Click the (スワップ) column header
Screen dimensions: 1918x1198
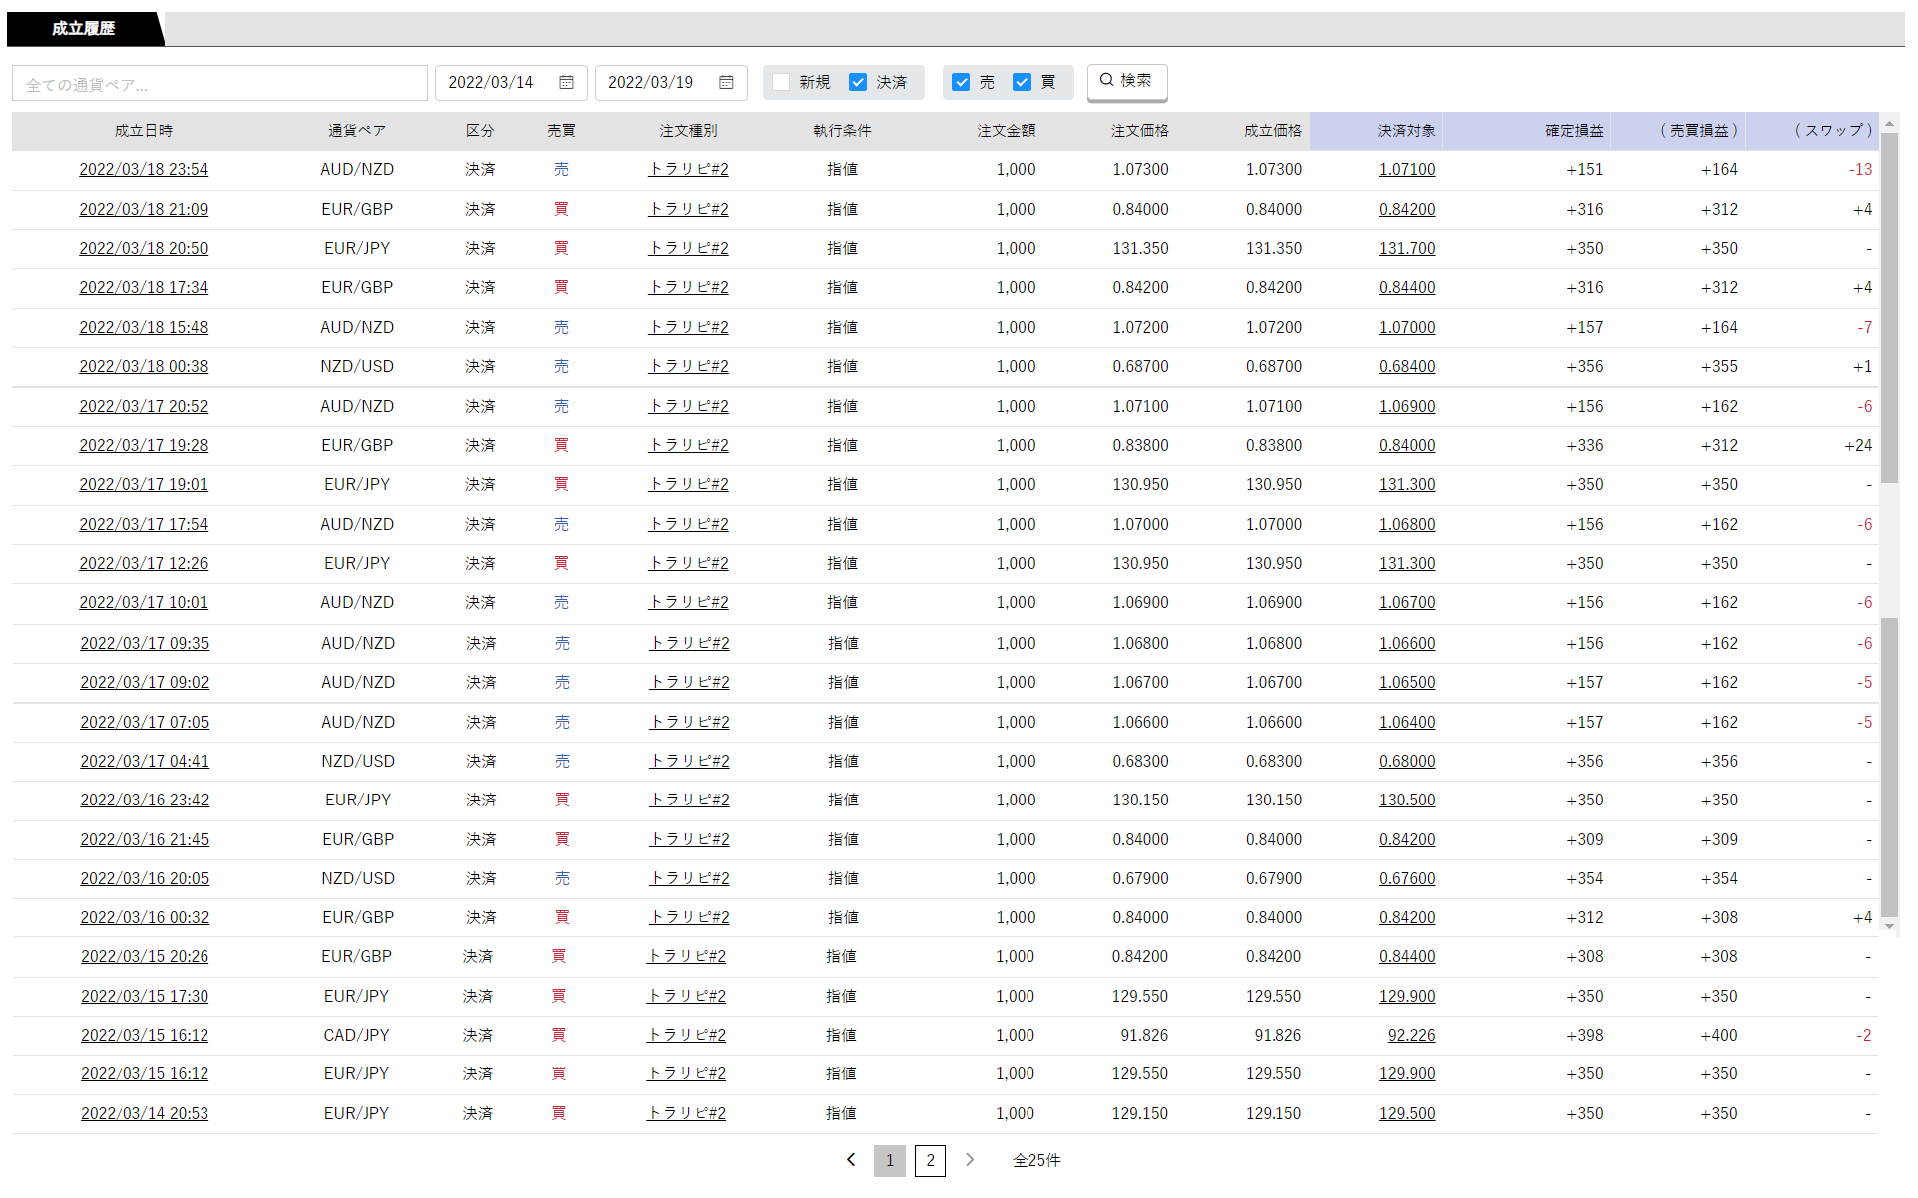pyautogui.click(x=1833, y=131)
